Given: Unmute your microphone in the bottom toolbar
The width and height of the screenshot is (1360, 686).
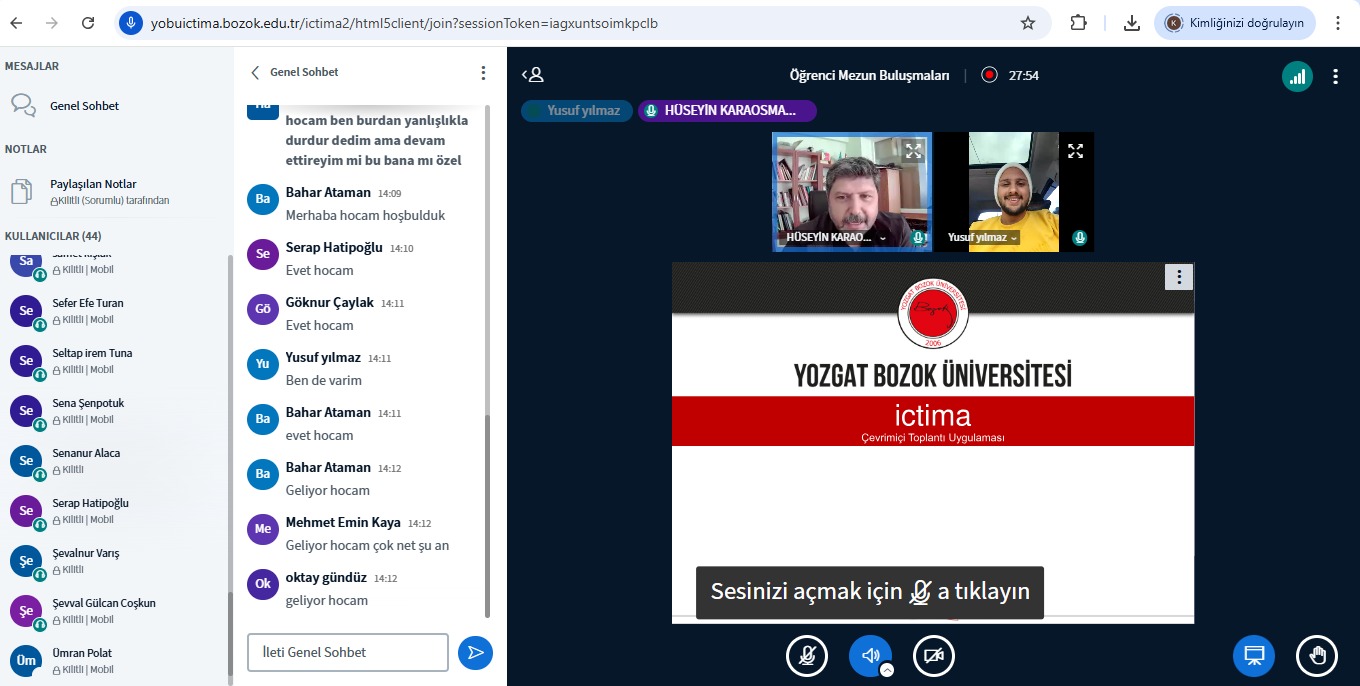Looking at the screenshot, I should click(x=806, y=656).
